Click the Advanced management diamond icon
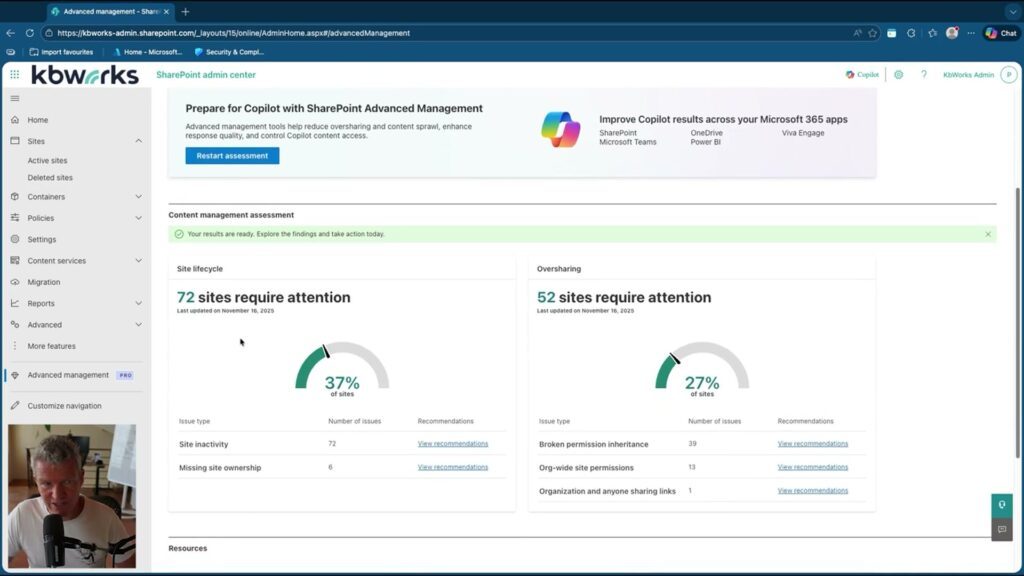The image size is (1024, 576). 14,376
